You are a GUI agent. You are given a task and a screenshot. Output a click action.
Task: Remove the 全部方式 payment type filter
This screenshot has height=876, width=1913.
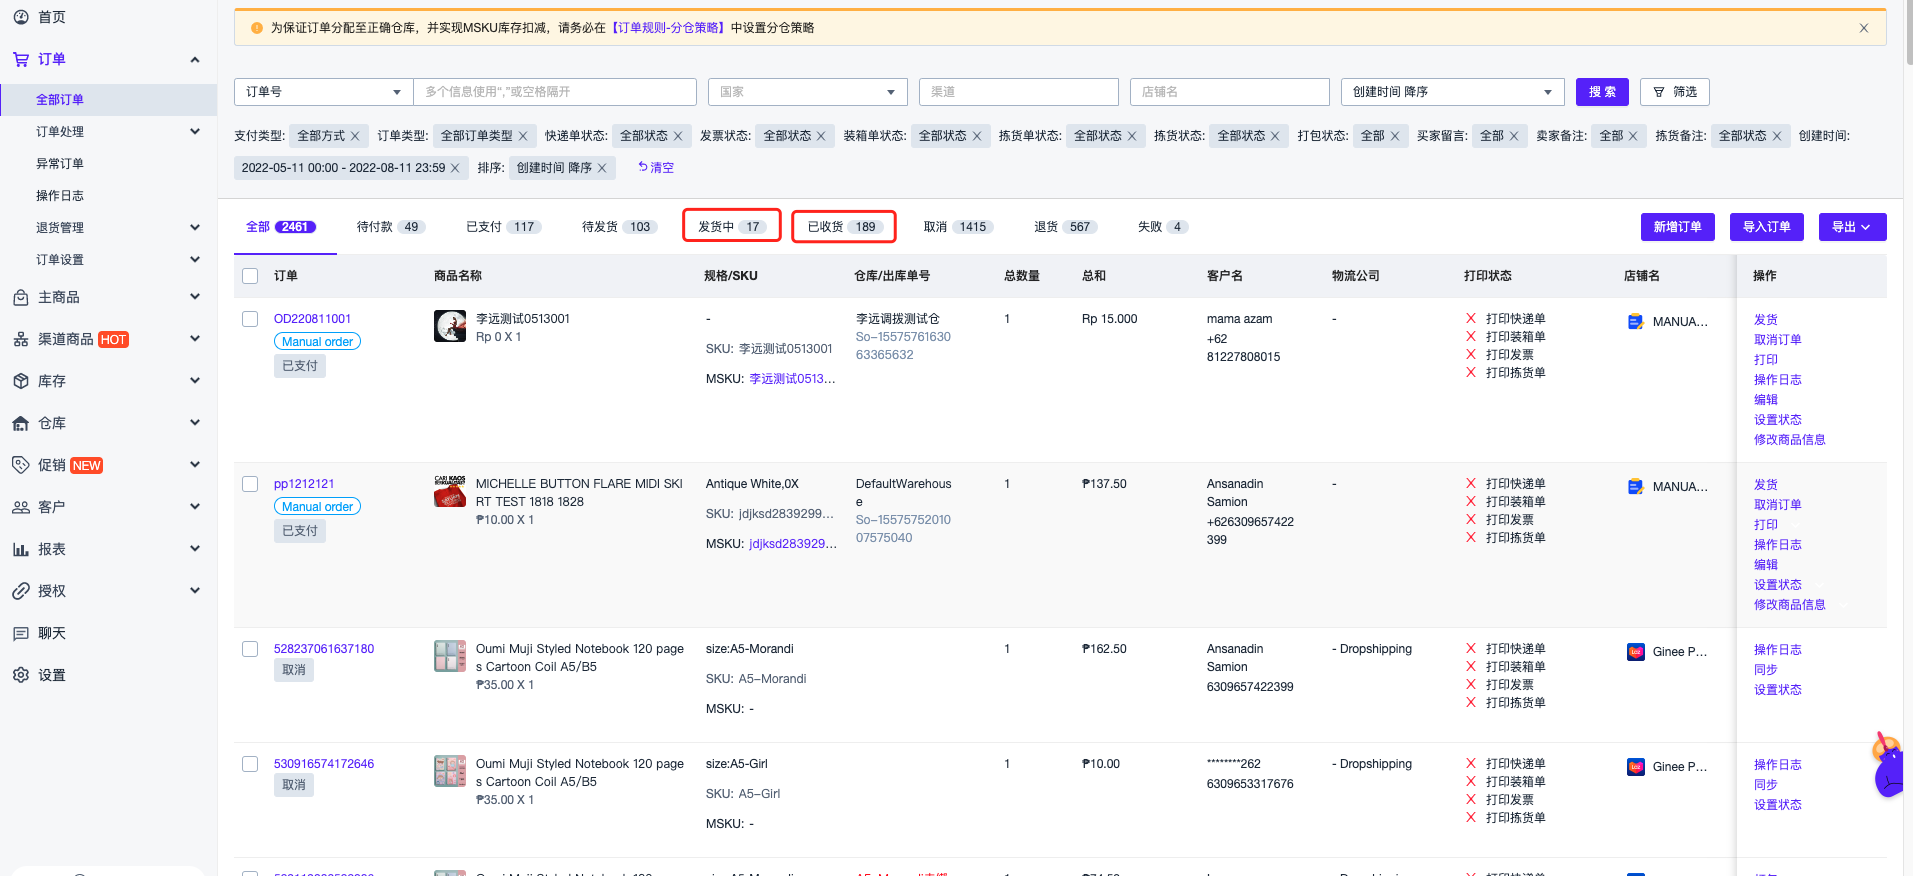point(354,136)
